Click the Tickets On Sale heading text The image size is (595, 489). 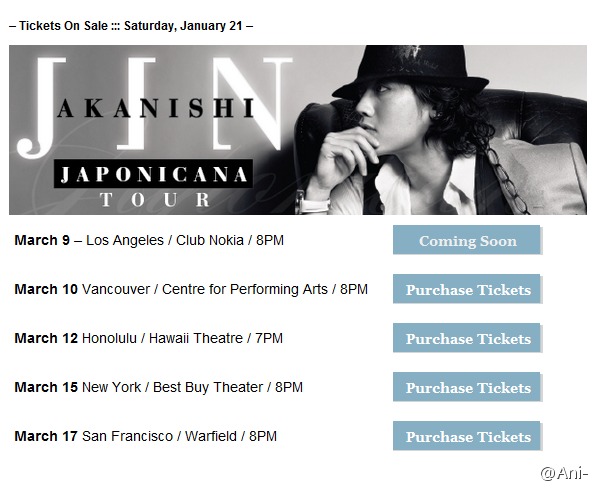pyautogui.click(x=131, y=26)
